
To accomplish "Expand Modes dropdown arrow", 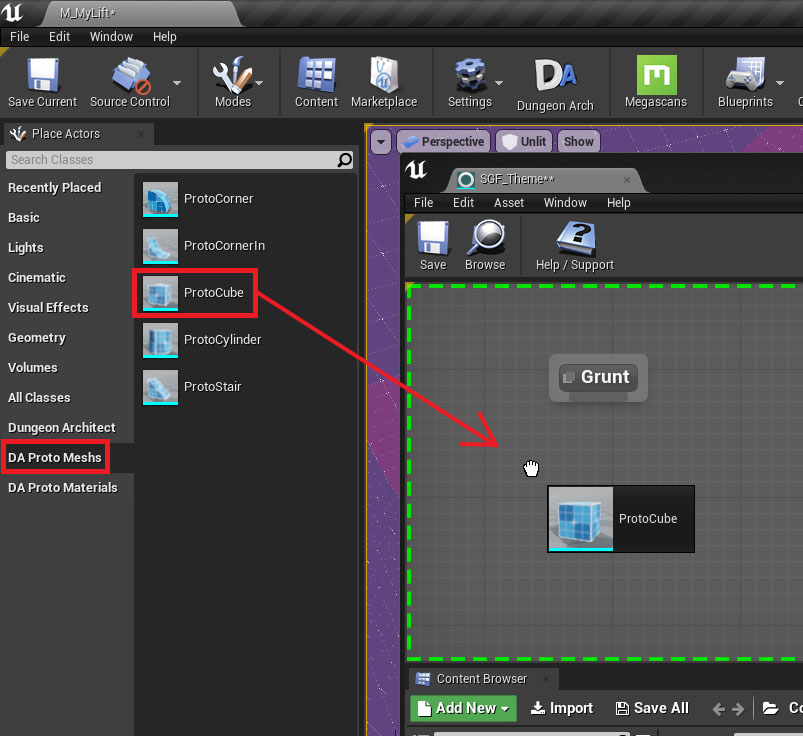I will [x=259, y=83].
